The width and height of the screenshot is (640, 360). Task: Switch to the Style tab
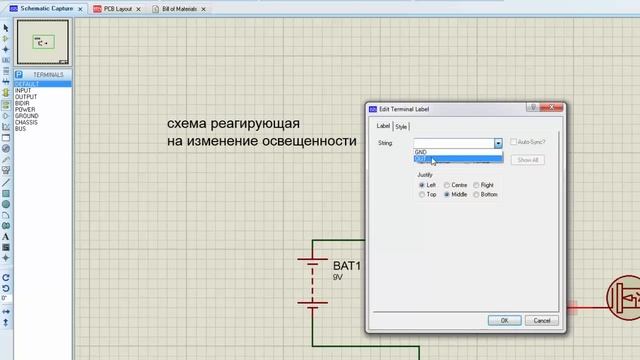click(401, 127)
